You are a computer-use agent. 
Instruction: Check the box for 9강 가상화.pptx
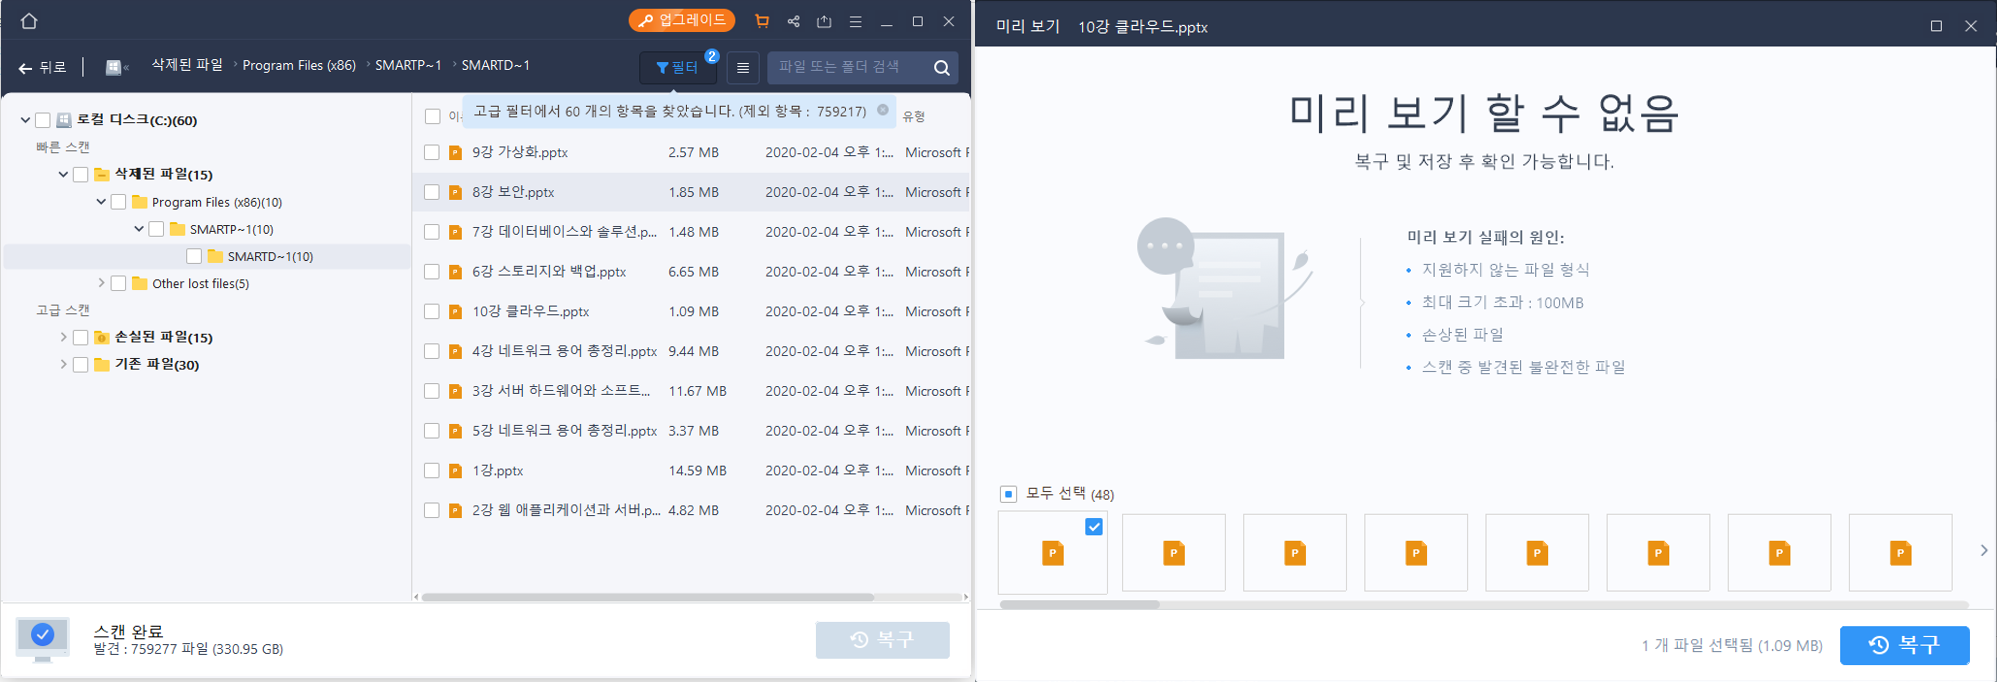[x=432, y=152]
